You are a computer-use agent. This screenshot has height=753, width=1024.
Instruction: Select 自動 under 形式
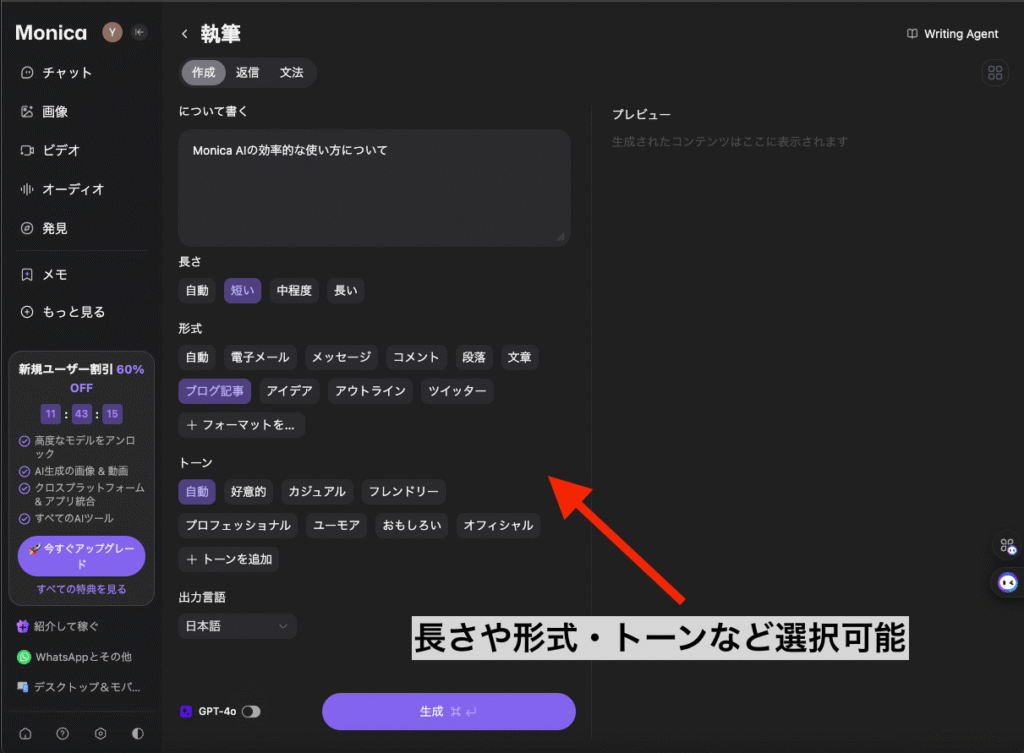[x=197, y=357]
